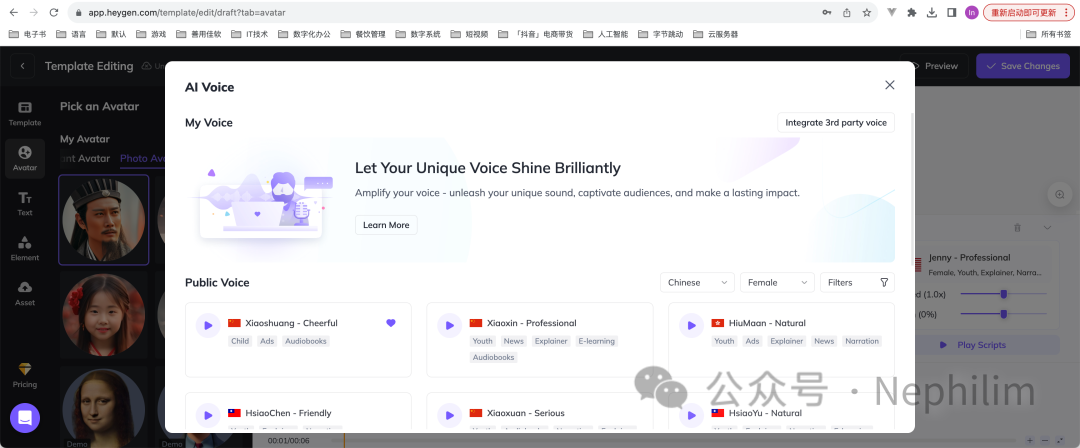Screen dimensions: 1080x448
Task: Open the chat support bubble
Action: (25, 418)
